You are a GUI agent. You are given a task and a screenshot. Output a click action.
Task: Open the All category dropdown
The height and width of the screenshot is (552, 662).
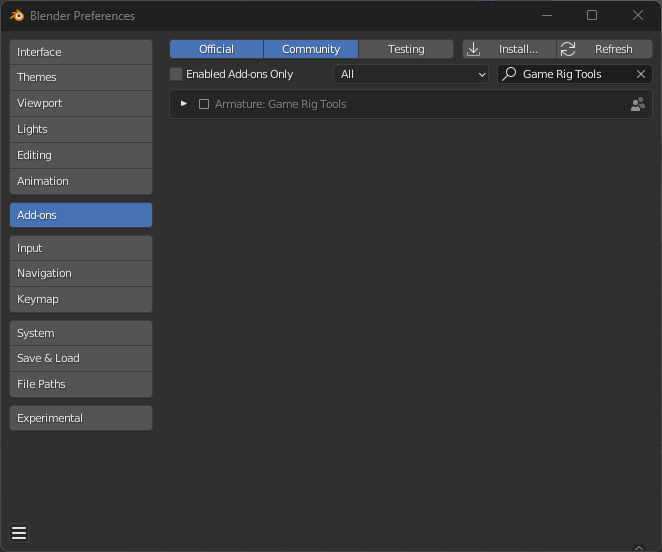[411, 74]
